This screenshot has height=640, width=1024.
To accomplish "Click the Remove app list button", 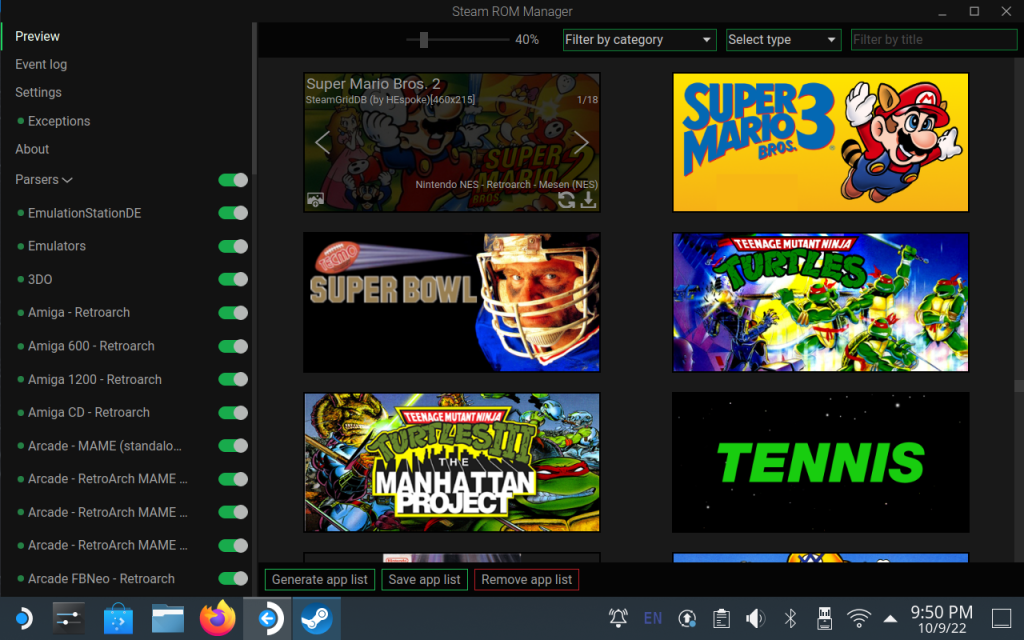I will coord(526,579).
